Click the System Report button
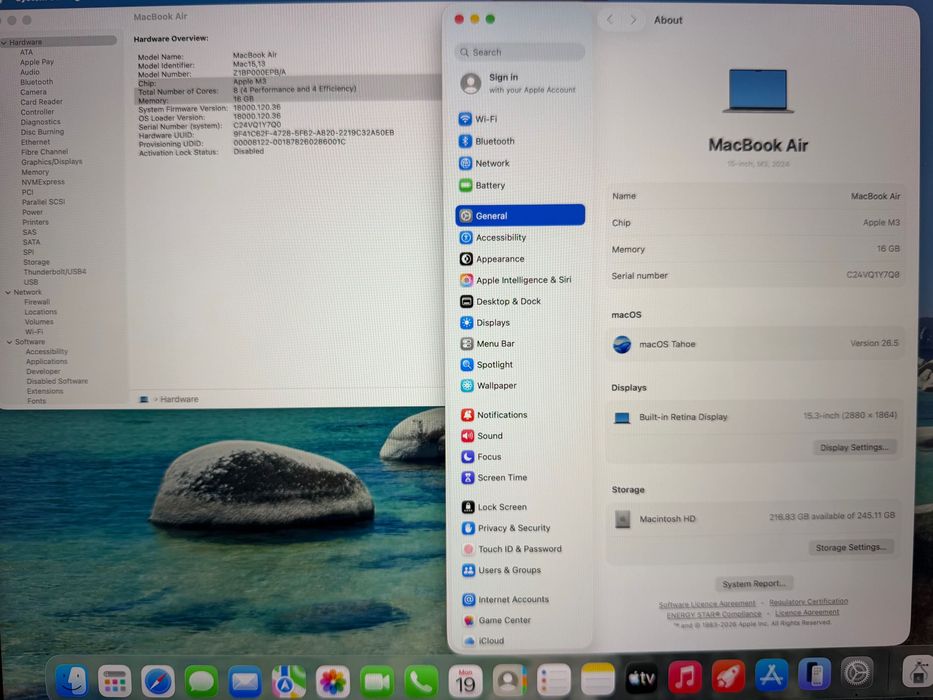933x700 pixels. 754,584
